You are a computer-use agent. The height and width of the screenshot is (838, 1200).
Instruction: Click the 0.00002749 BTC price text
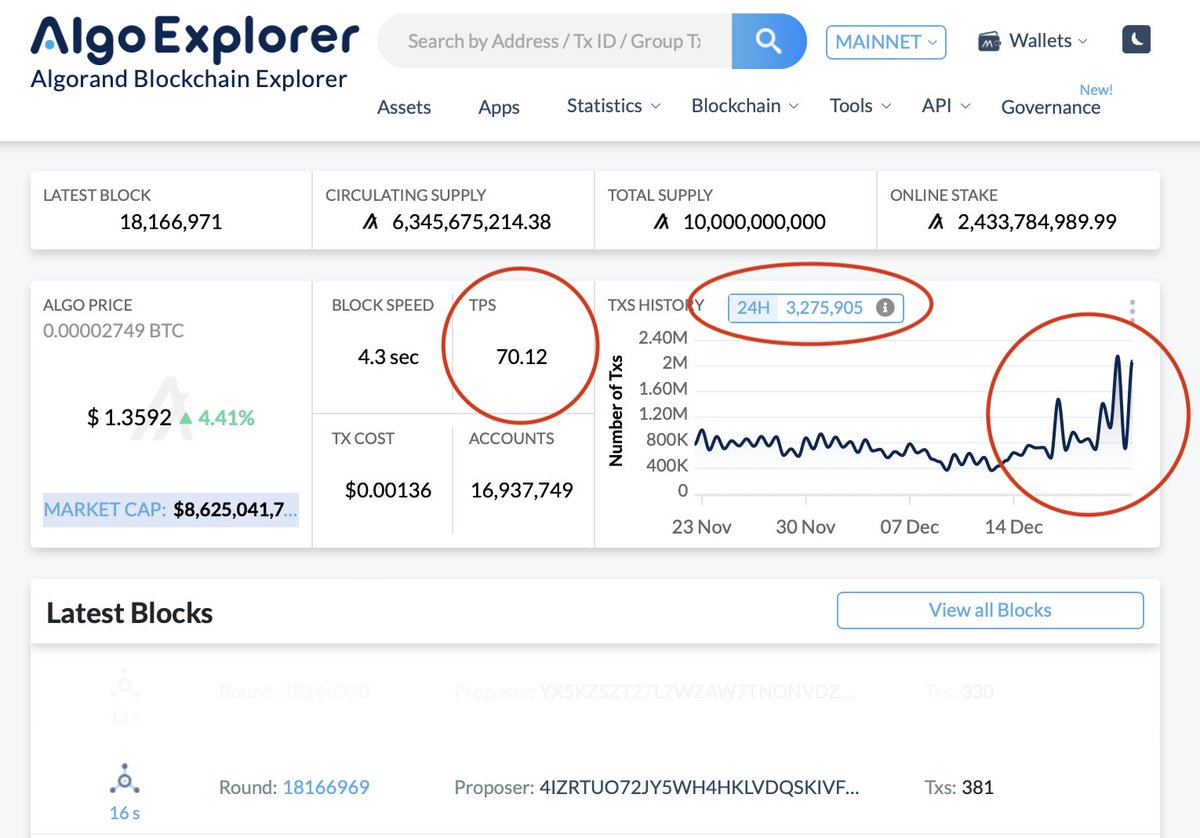click(x=113, y=331)
